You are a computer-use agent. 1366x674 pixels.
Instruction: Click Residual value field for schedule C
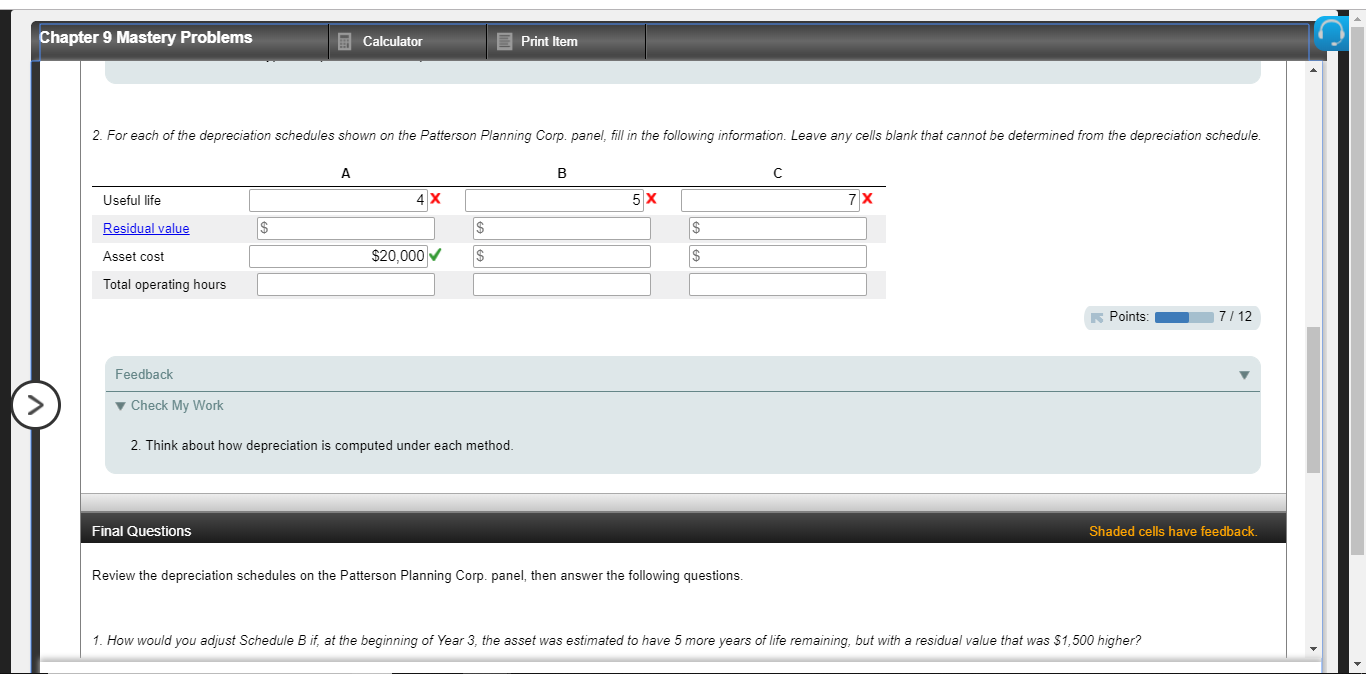pos(778,228)
